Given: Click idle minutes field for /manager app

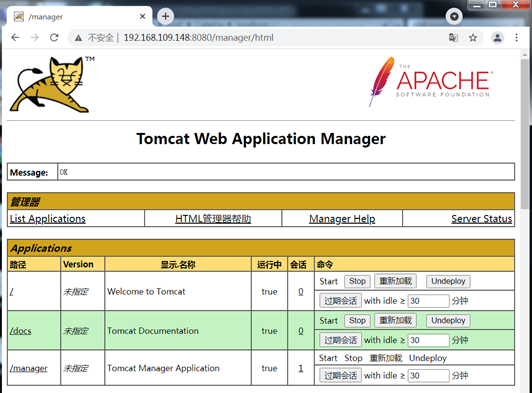Looking at the screenshot, I should [429, 375].
